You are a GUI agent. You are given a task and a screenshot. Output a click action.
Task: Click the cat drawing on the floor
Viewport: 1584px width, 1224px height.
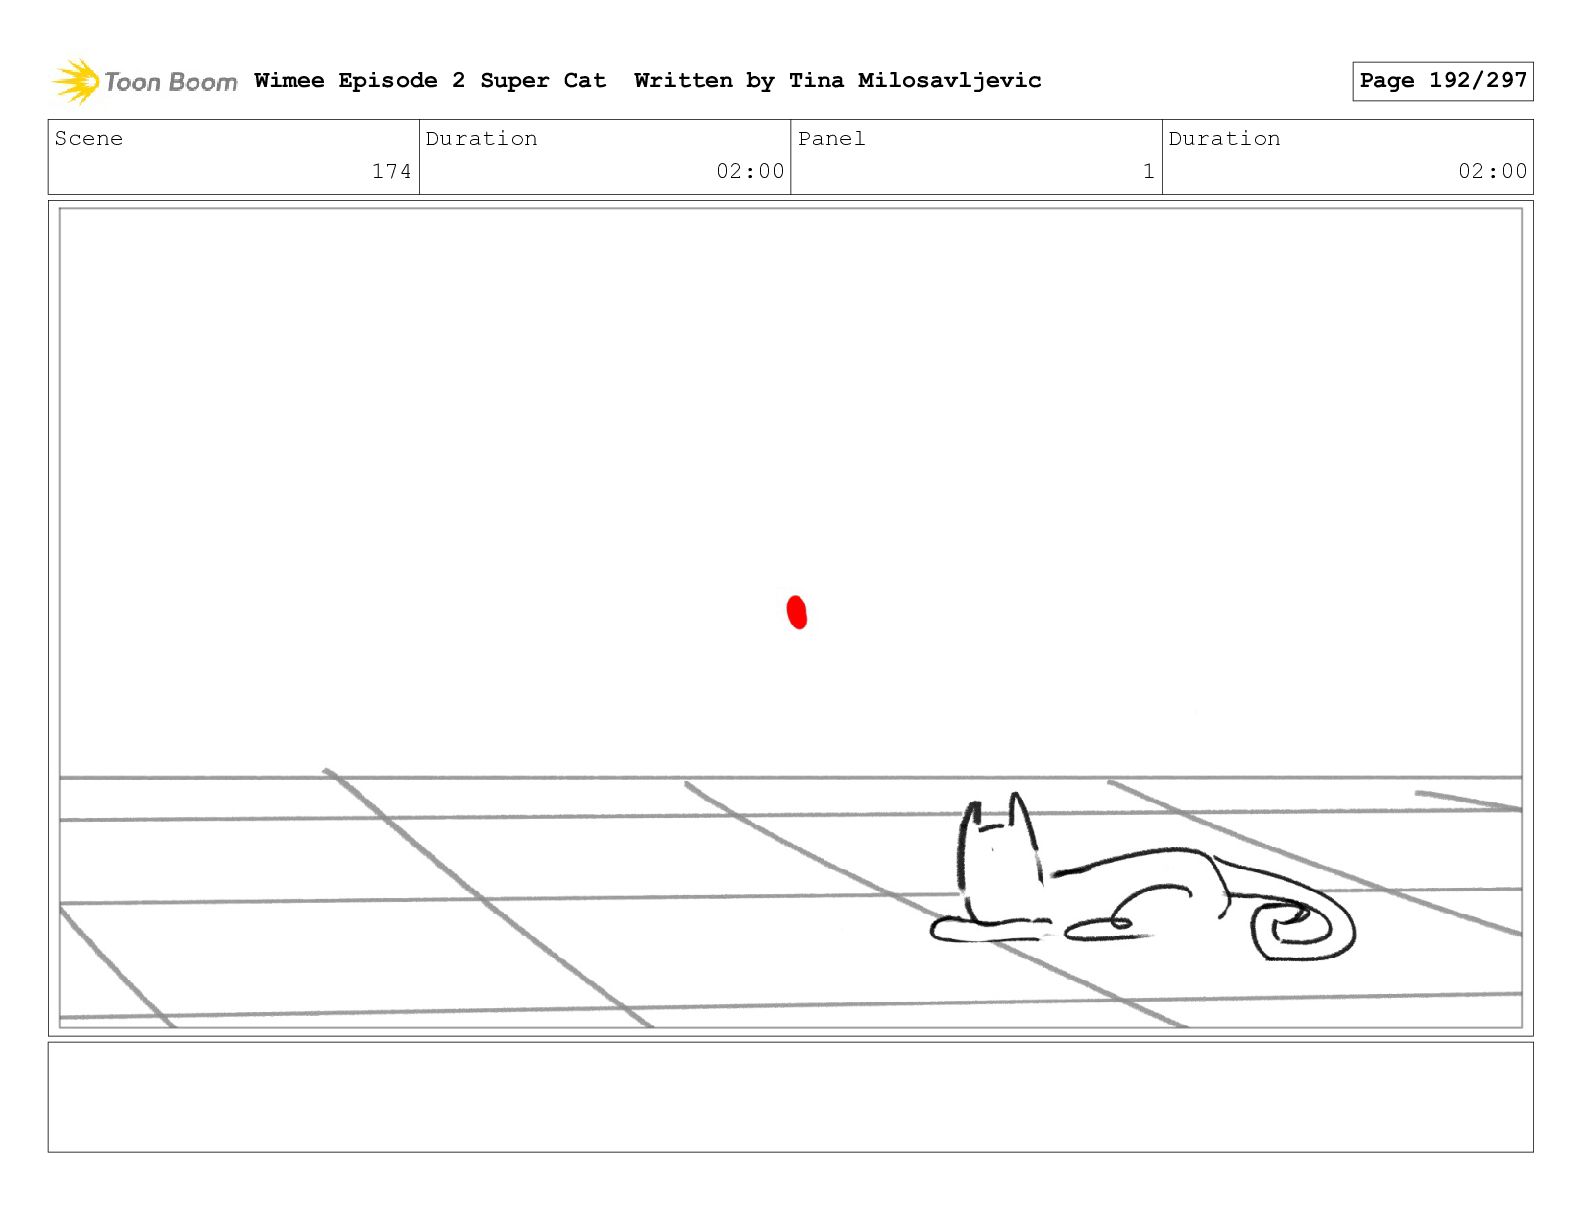1142,878
